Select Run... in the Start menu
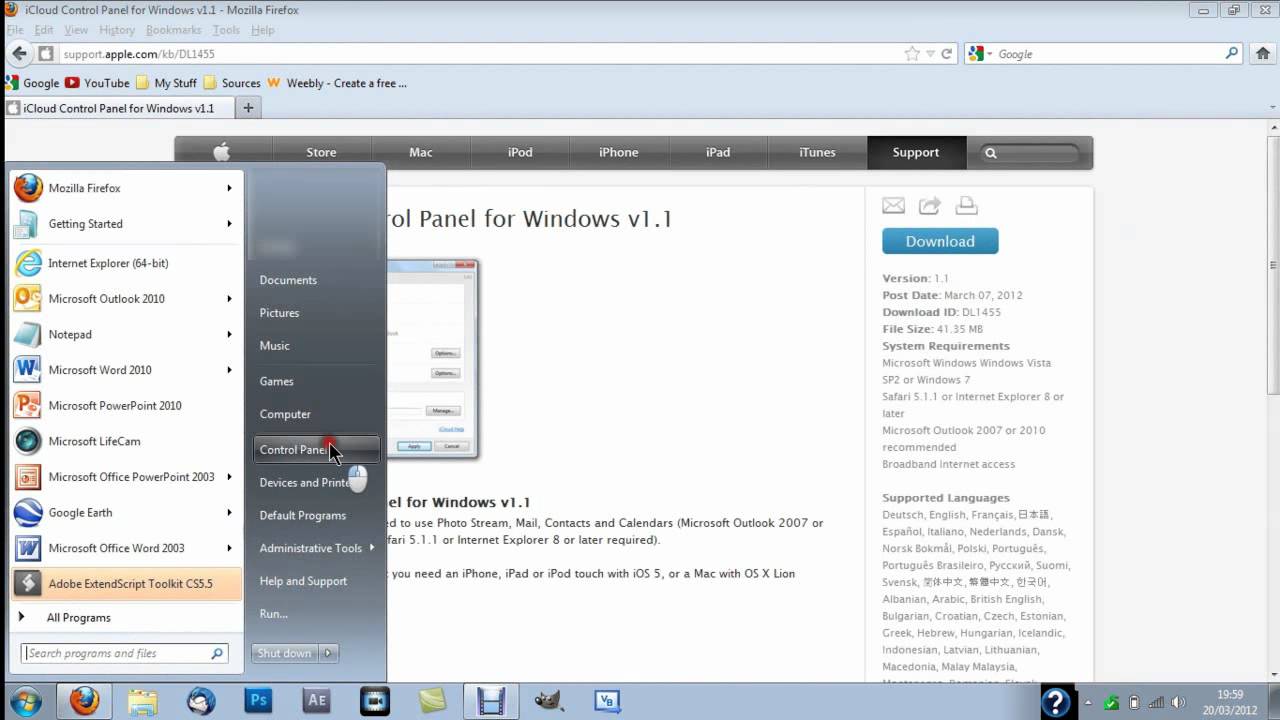1280x720 pixels. coord(316,614)
